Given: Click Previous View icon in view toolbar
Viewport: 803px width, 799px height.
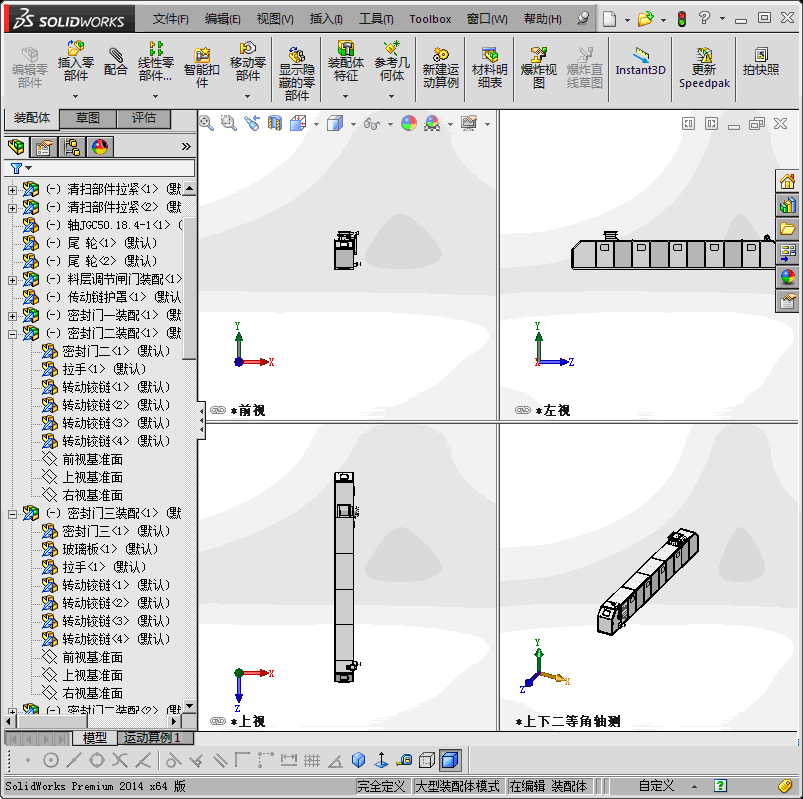Looking at the screenshot, I should tap(251, 123).
